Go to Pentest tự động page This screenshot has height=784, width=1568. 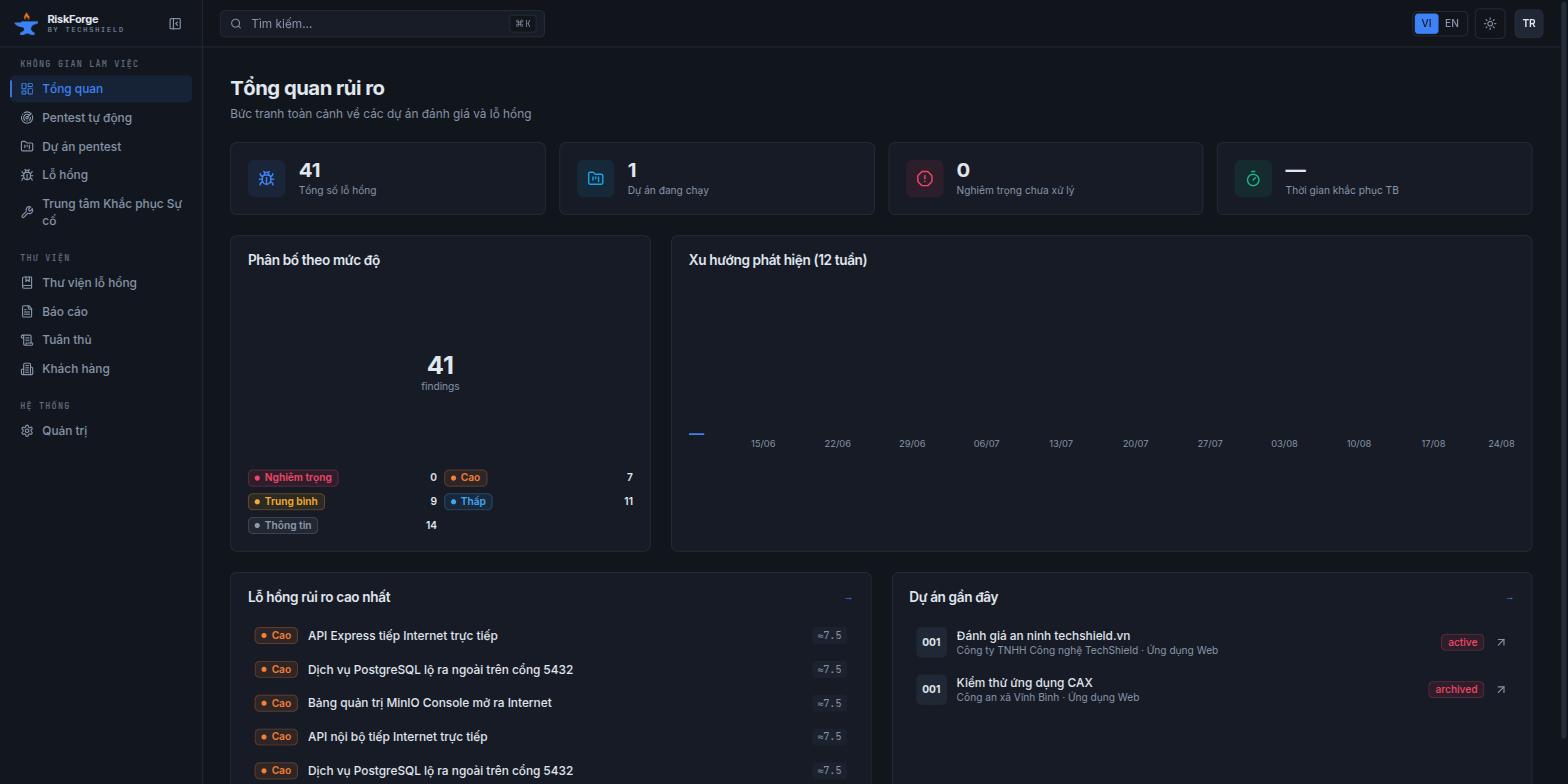tap(101, 118)
